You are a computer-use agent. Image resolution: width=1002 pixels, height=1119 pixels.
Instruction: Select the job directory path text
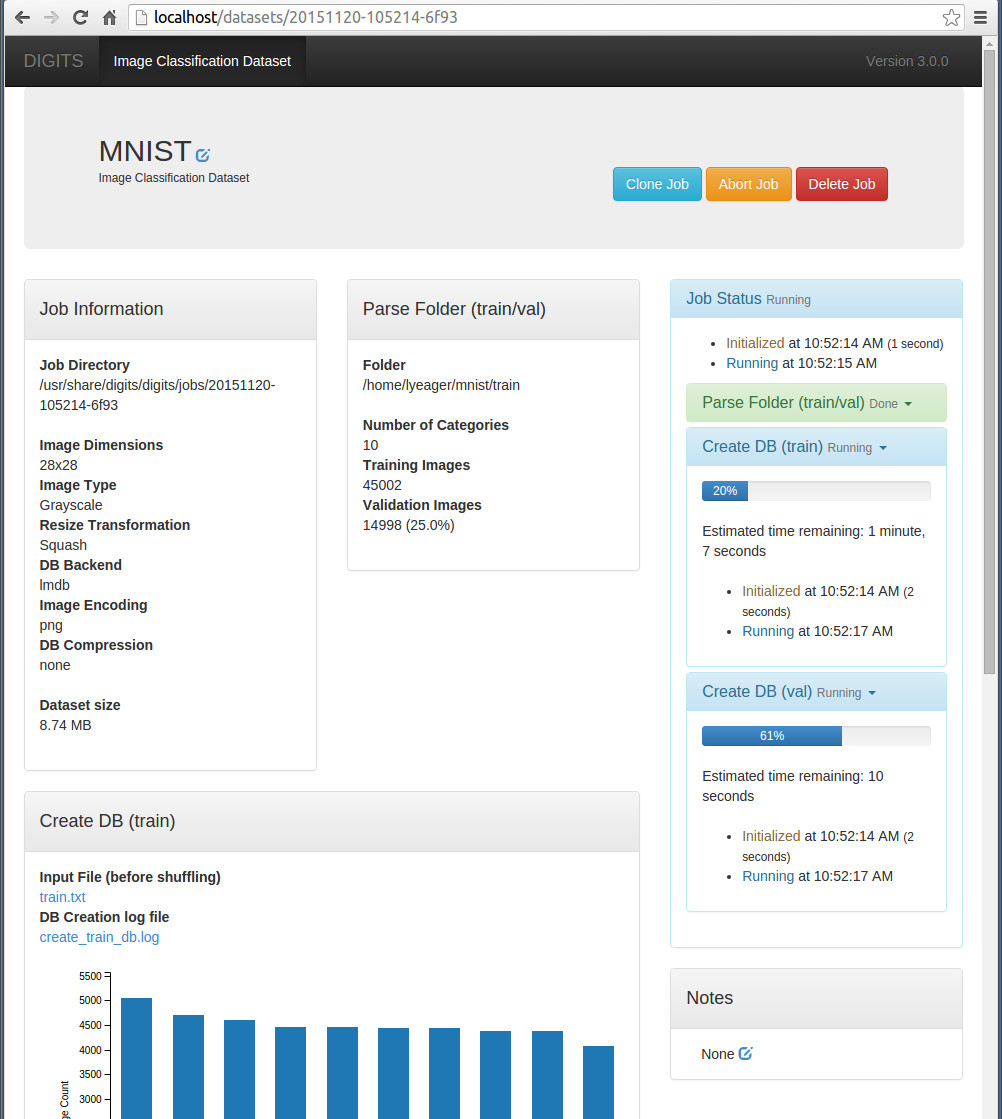coord(157,395)
